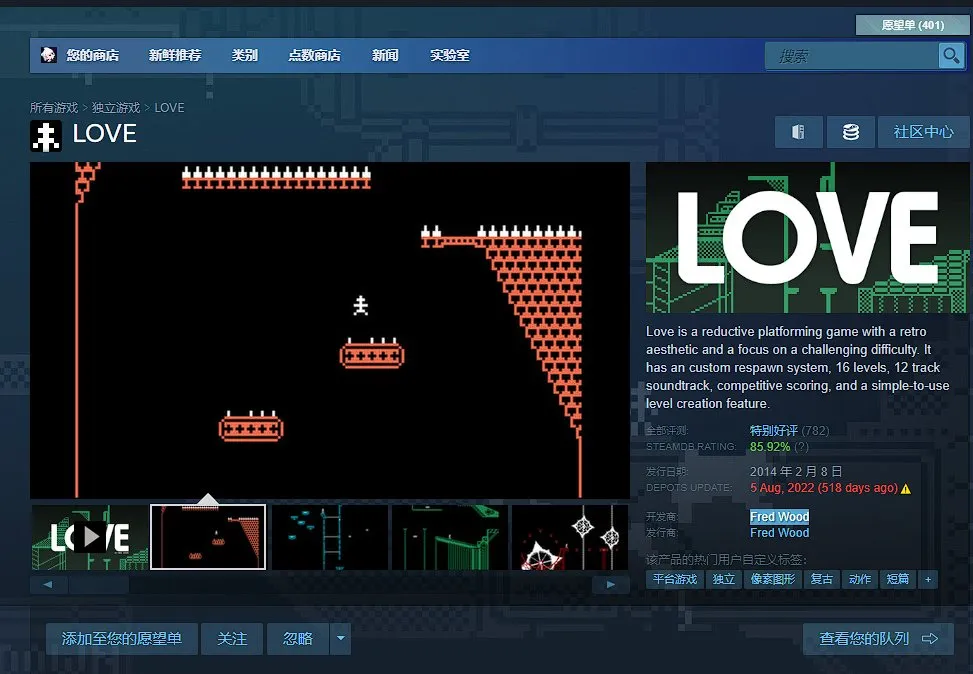This screenshot has width=973, height=674.
Task: Click the highlighted developer Fred Wood link
Action: (779, 516)
